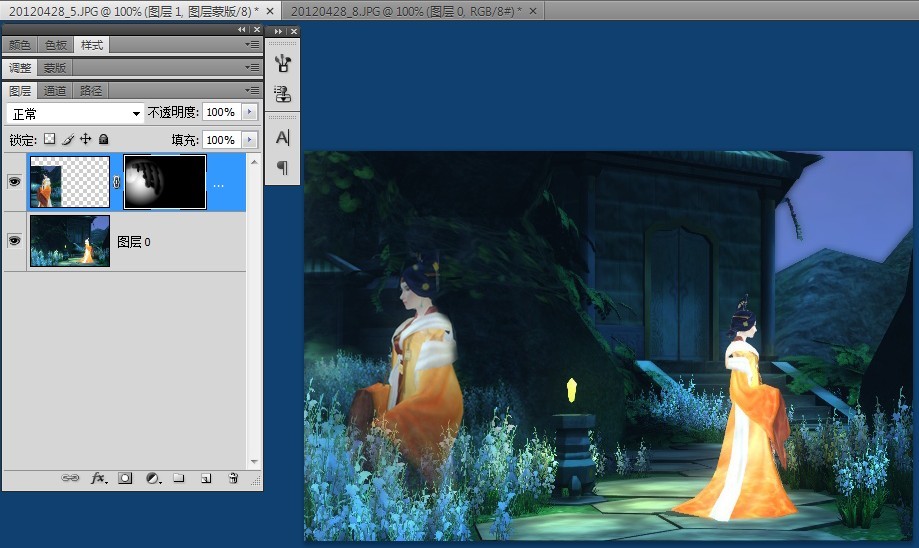Switch to the 路径 tab
The height and width of the screenshot is (548, 919).
pyautogui.click(x=91, y=91)
